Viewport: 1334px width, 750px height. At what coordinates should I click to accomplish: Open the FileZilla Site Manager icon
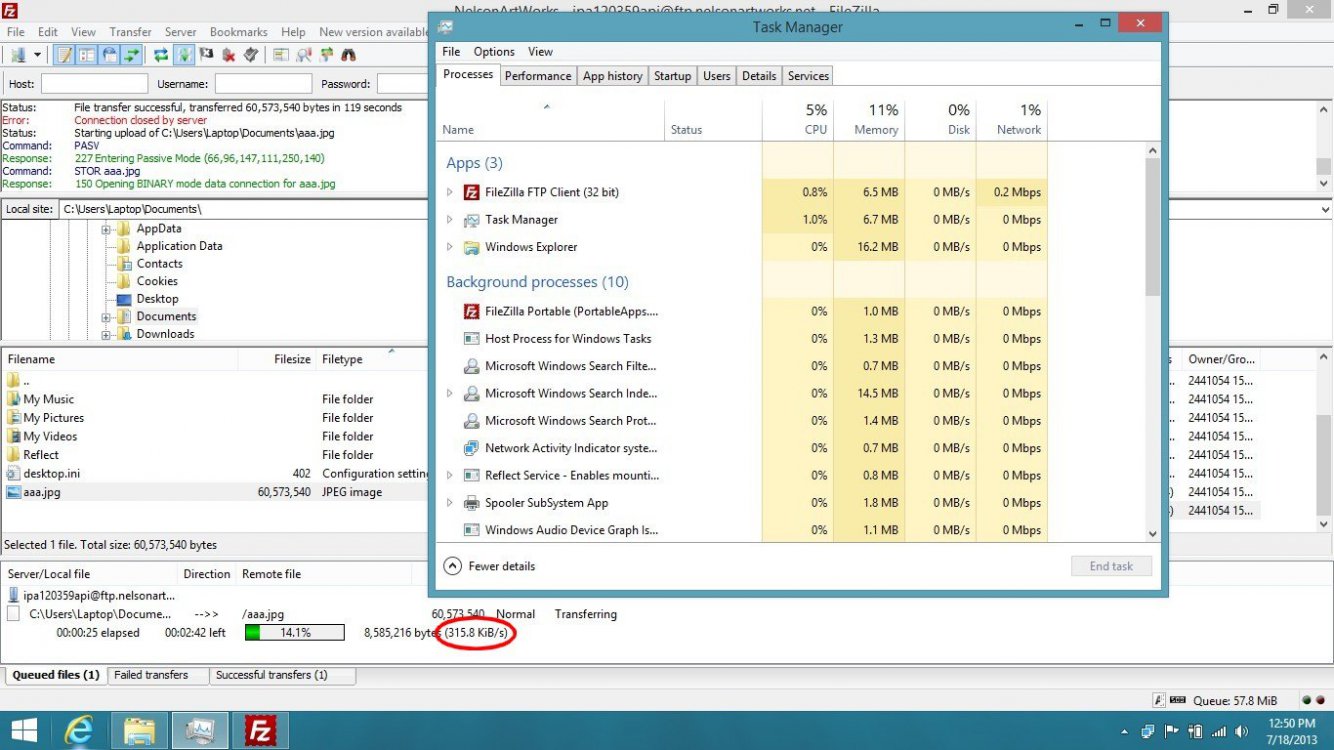pyautogui.click(x=18, y=55)
